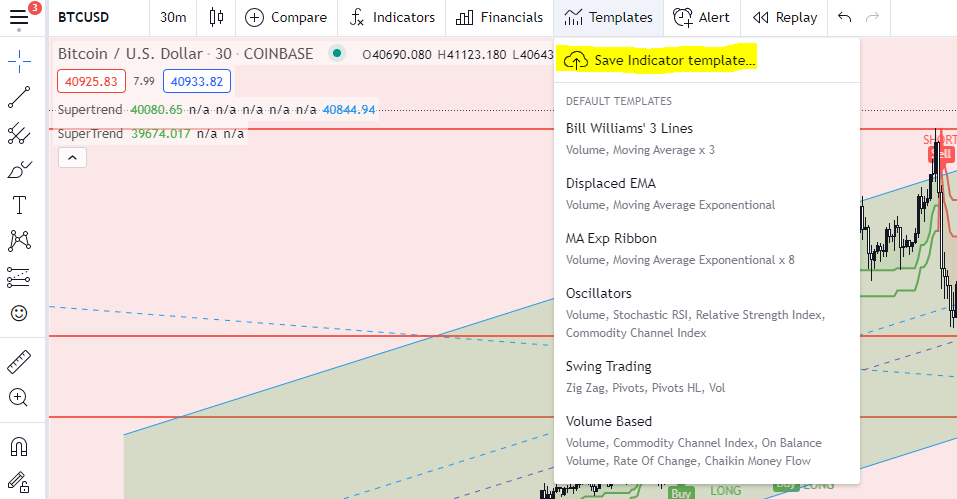
Task: Choose the pitchfork drawing tool
Action: click(19, 133)
